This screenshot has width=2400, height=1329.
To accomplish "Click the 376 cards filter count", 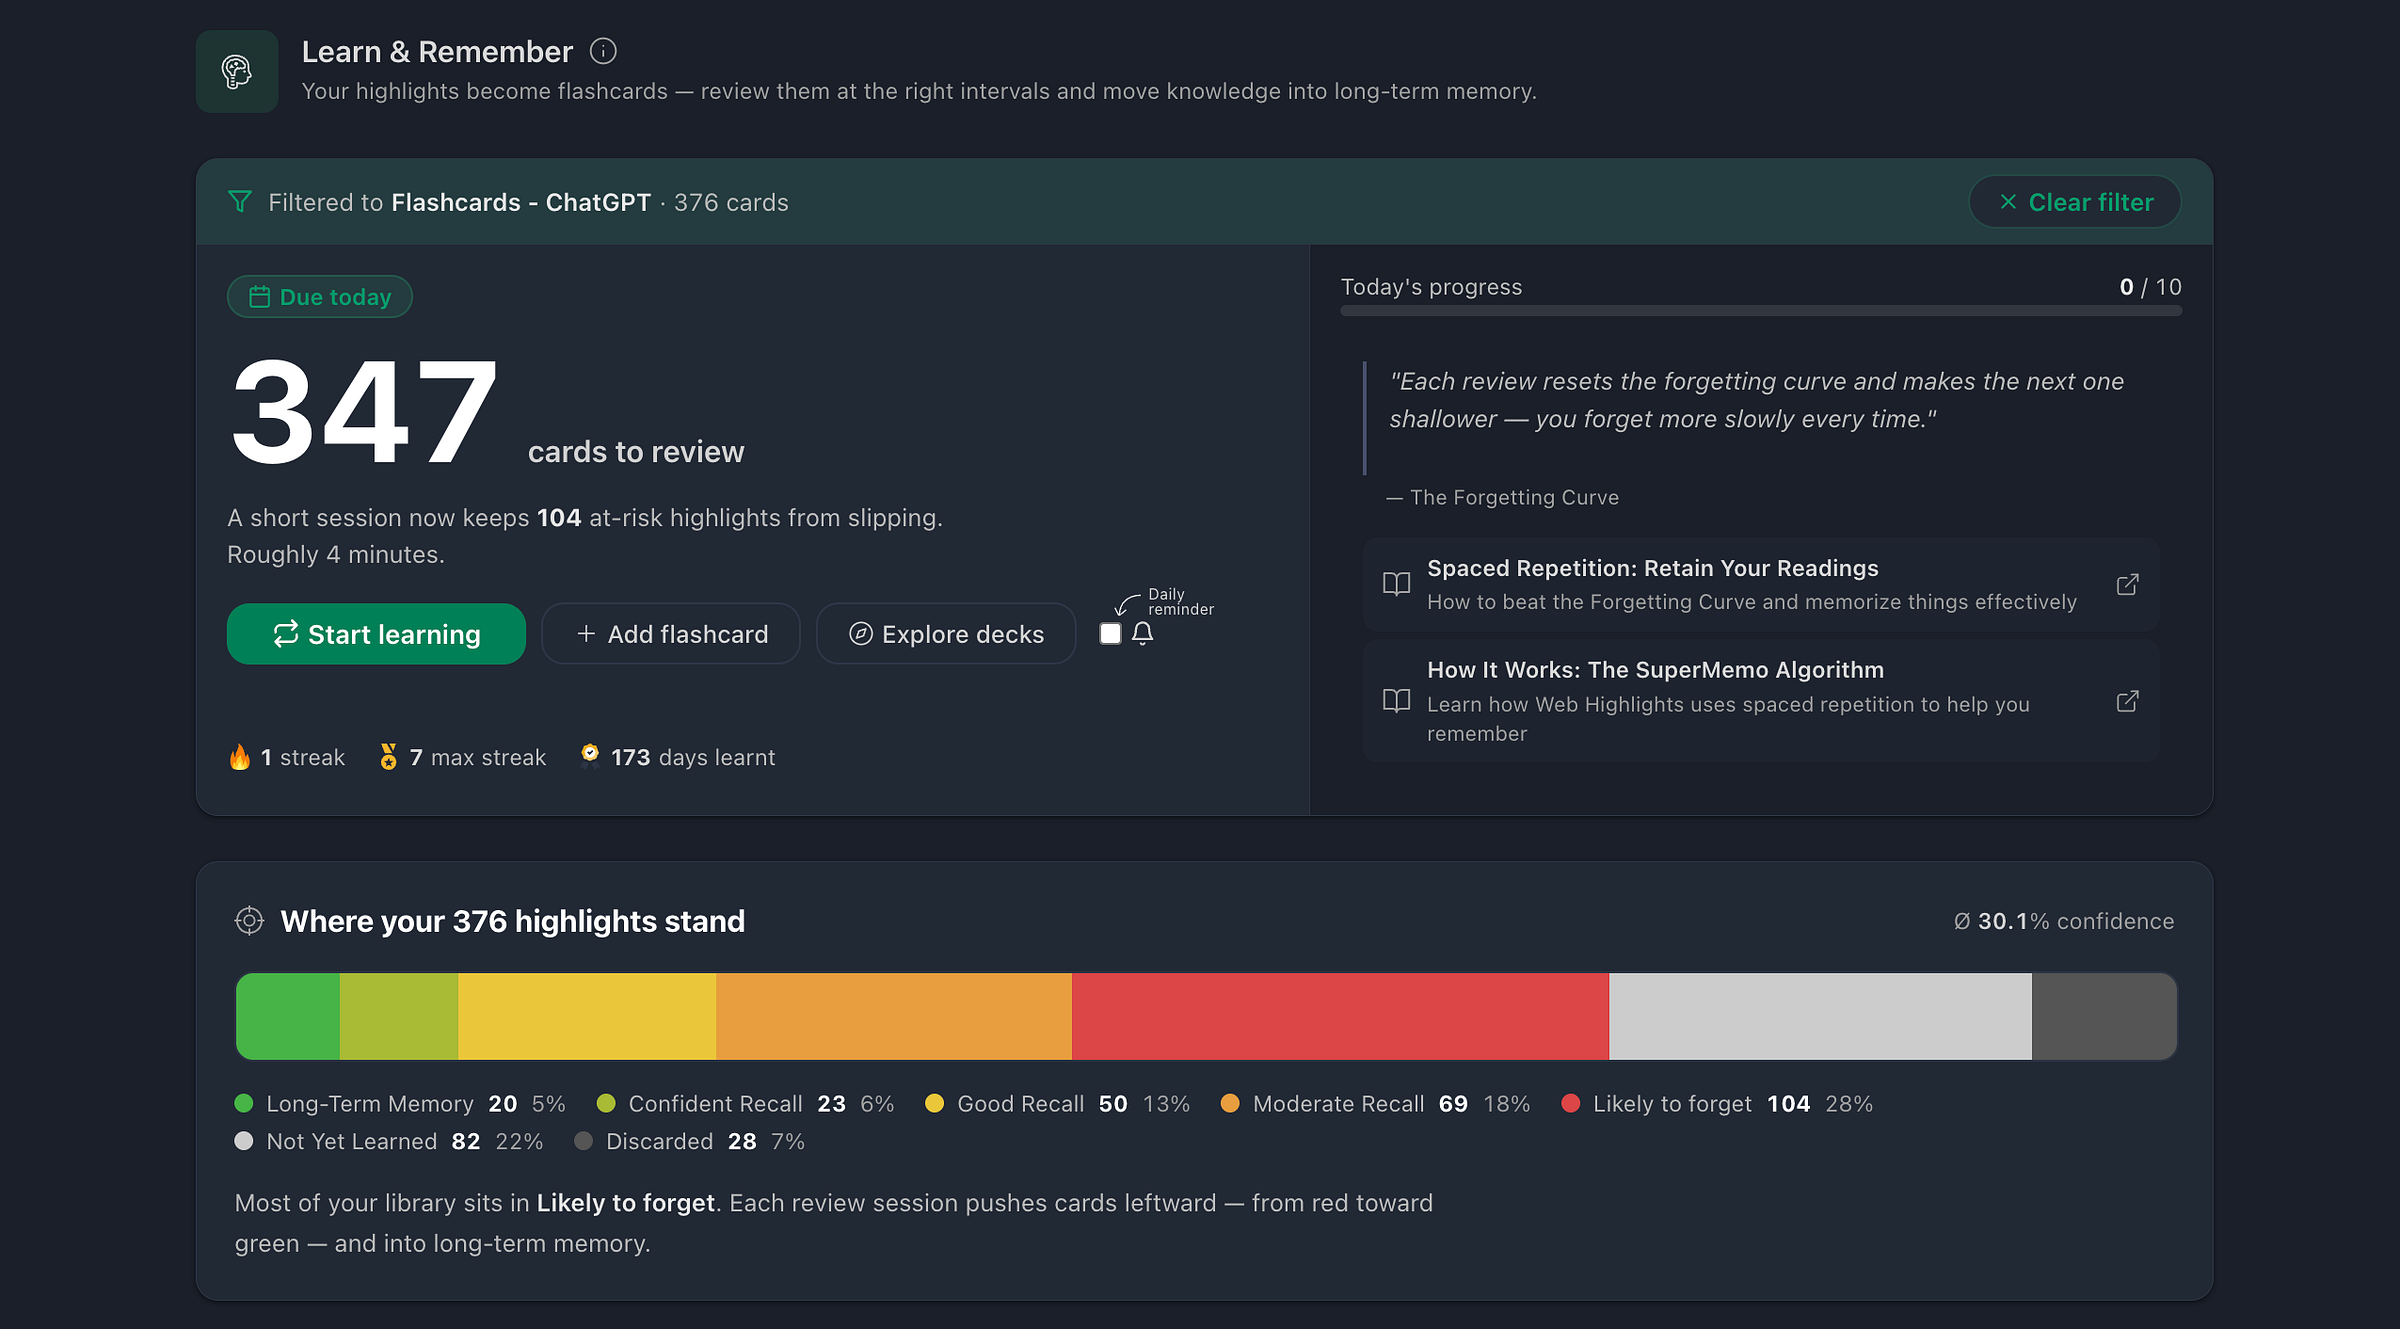I will (x=731, y=202).
